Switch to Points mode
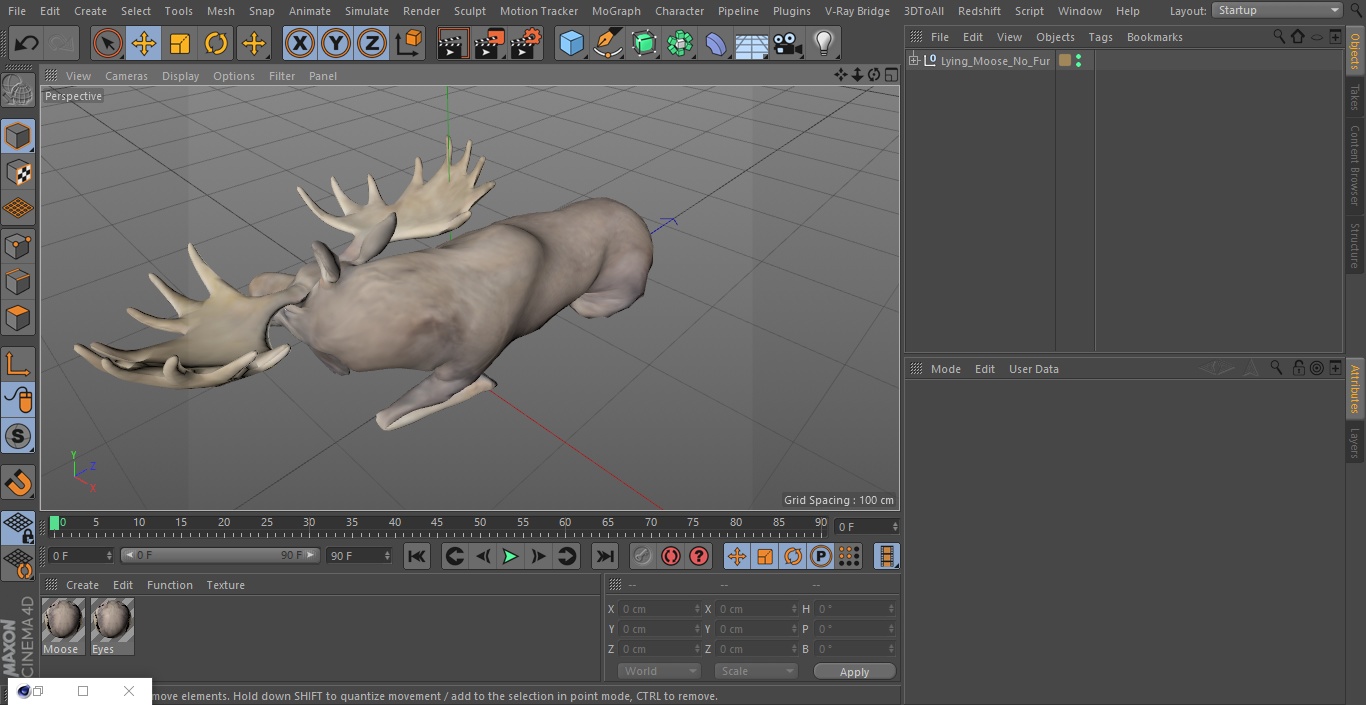Image resolution: width=1366 pixels, height=705 pixels. point(18,245)
